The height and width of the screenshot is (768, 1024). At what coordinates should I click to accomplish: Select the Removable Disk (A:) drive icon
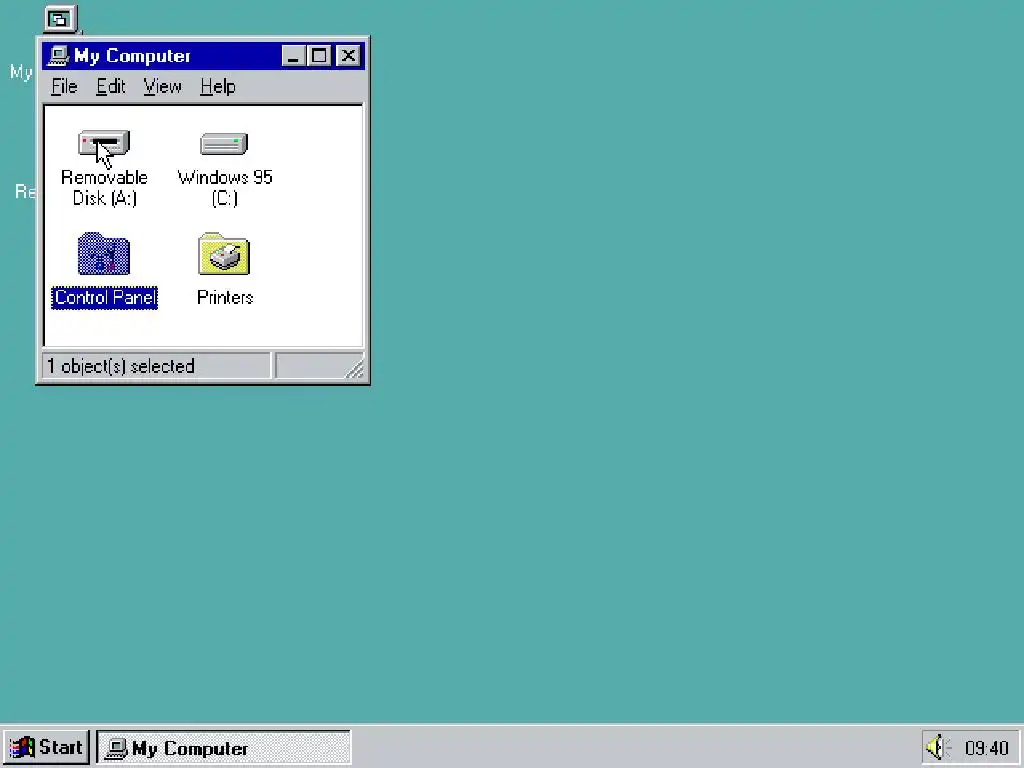(x=104, y=143)
